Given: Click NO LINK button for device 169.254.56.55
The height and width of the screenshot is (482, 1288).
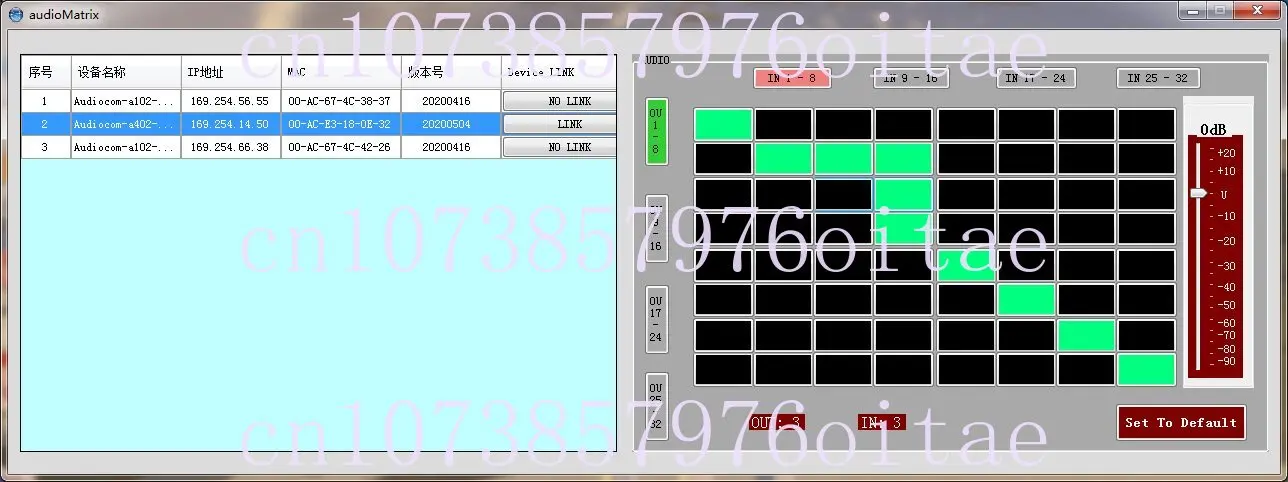Looking at the screenshot, I should (x=559, y=101).
